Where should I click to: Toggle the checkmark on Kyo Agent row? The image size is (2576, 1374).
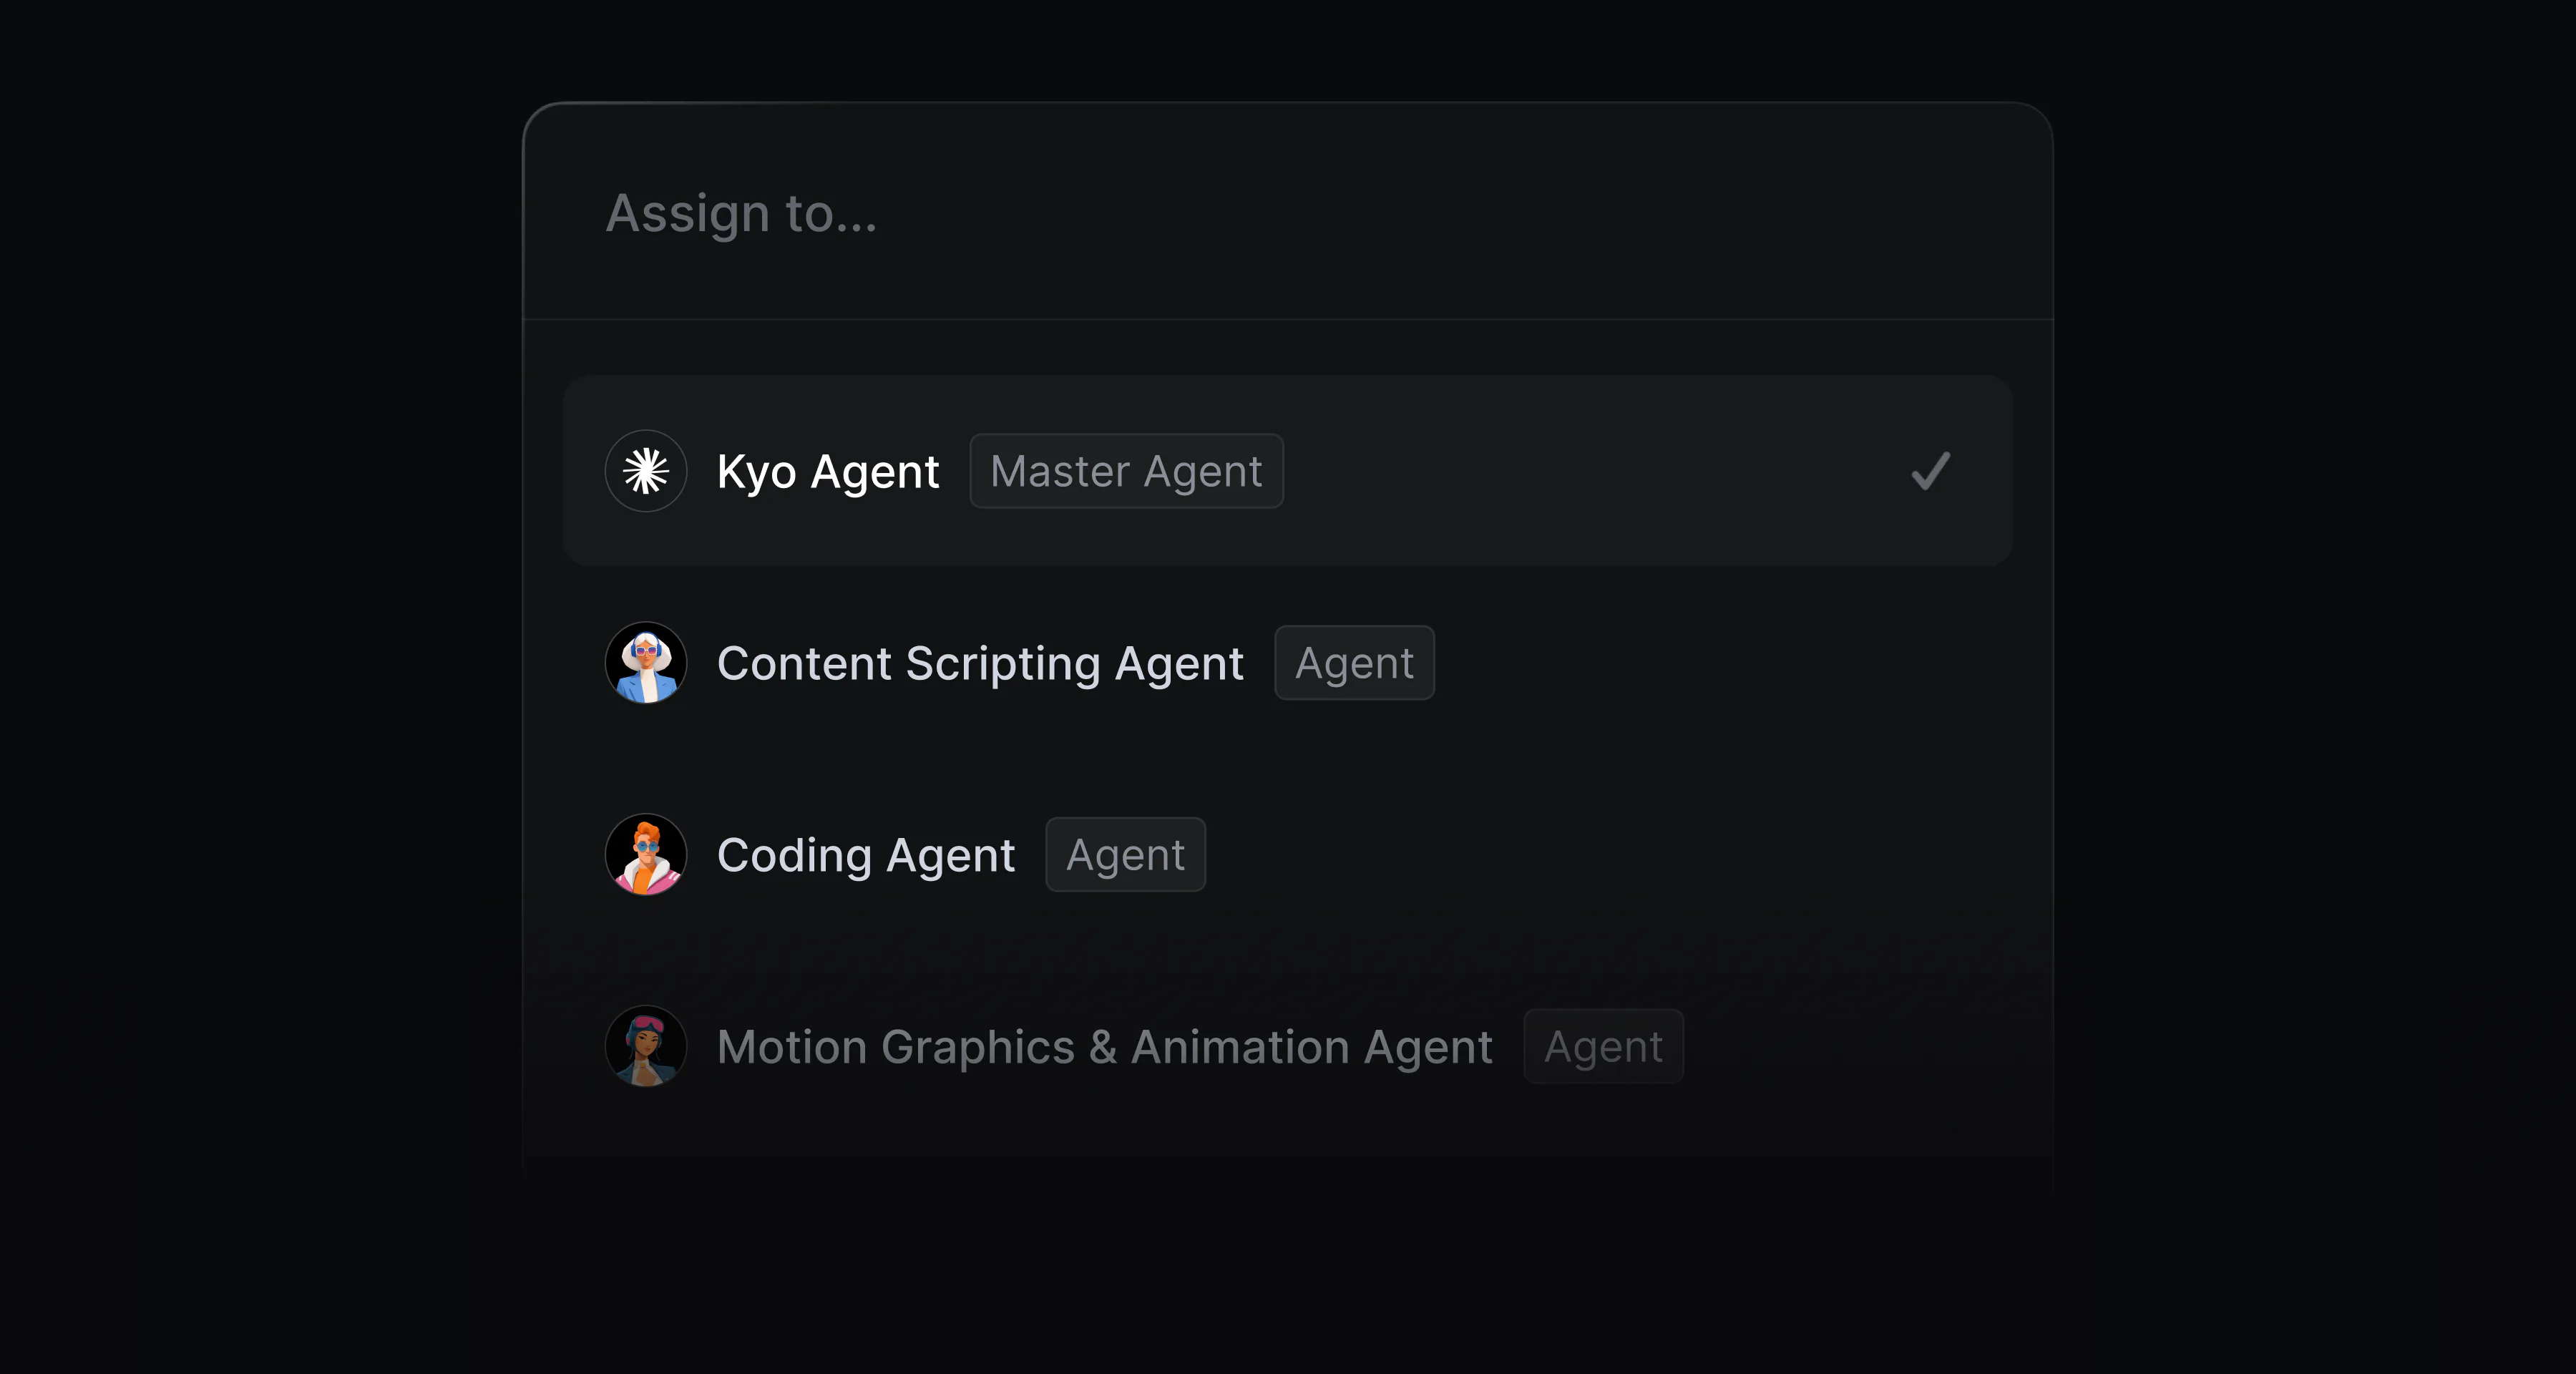1930,471
